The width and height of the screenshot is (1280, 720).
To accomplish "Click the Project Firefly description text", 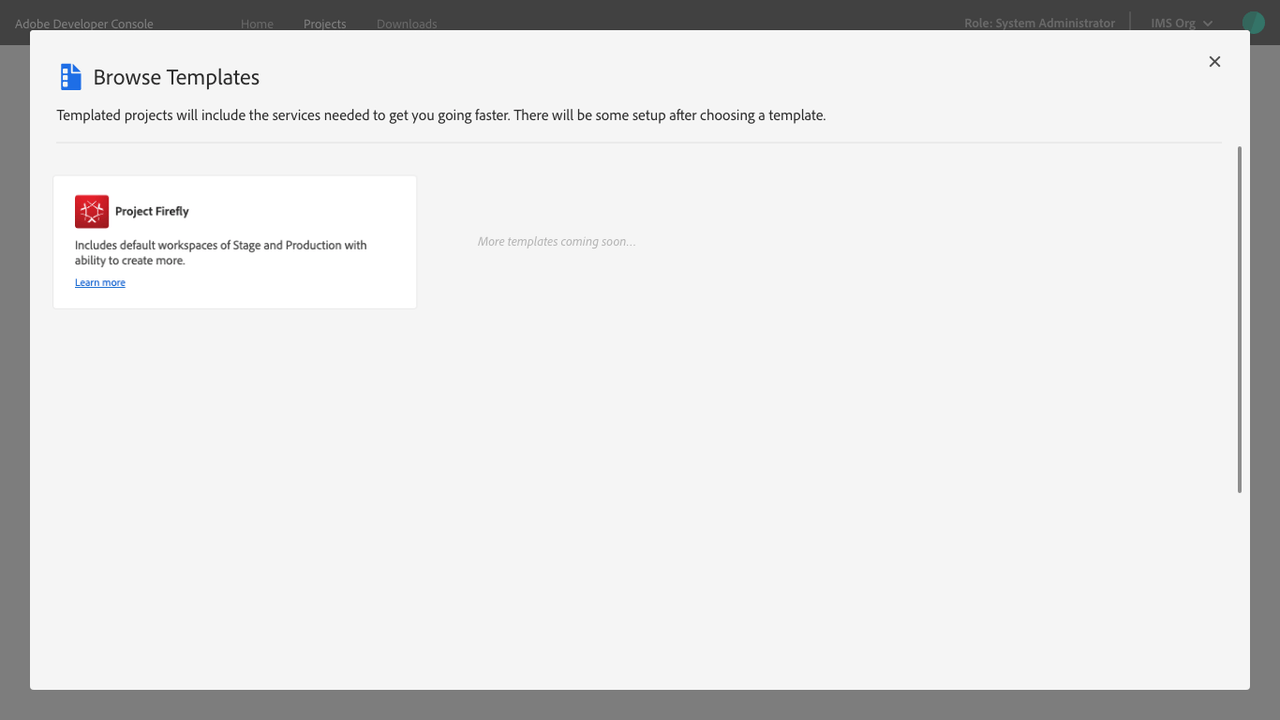I will pos(221,253).
